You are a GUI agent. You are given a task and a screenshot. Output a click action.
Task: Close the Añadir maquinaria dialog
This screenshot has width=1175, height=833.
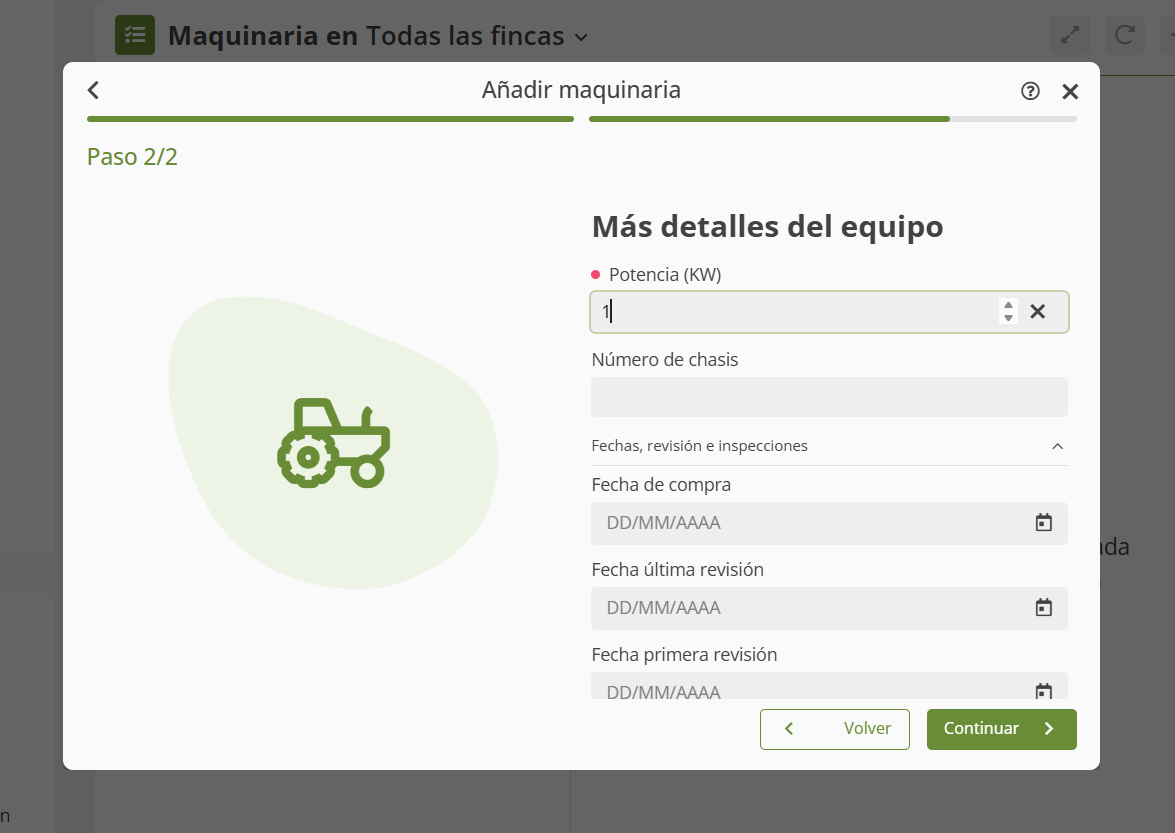[x=1070, y=92]
